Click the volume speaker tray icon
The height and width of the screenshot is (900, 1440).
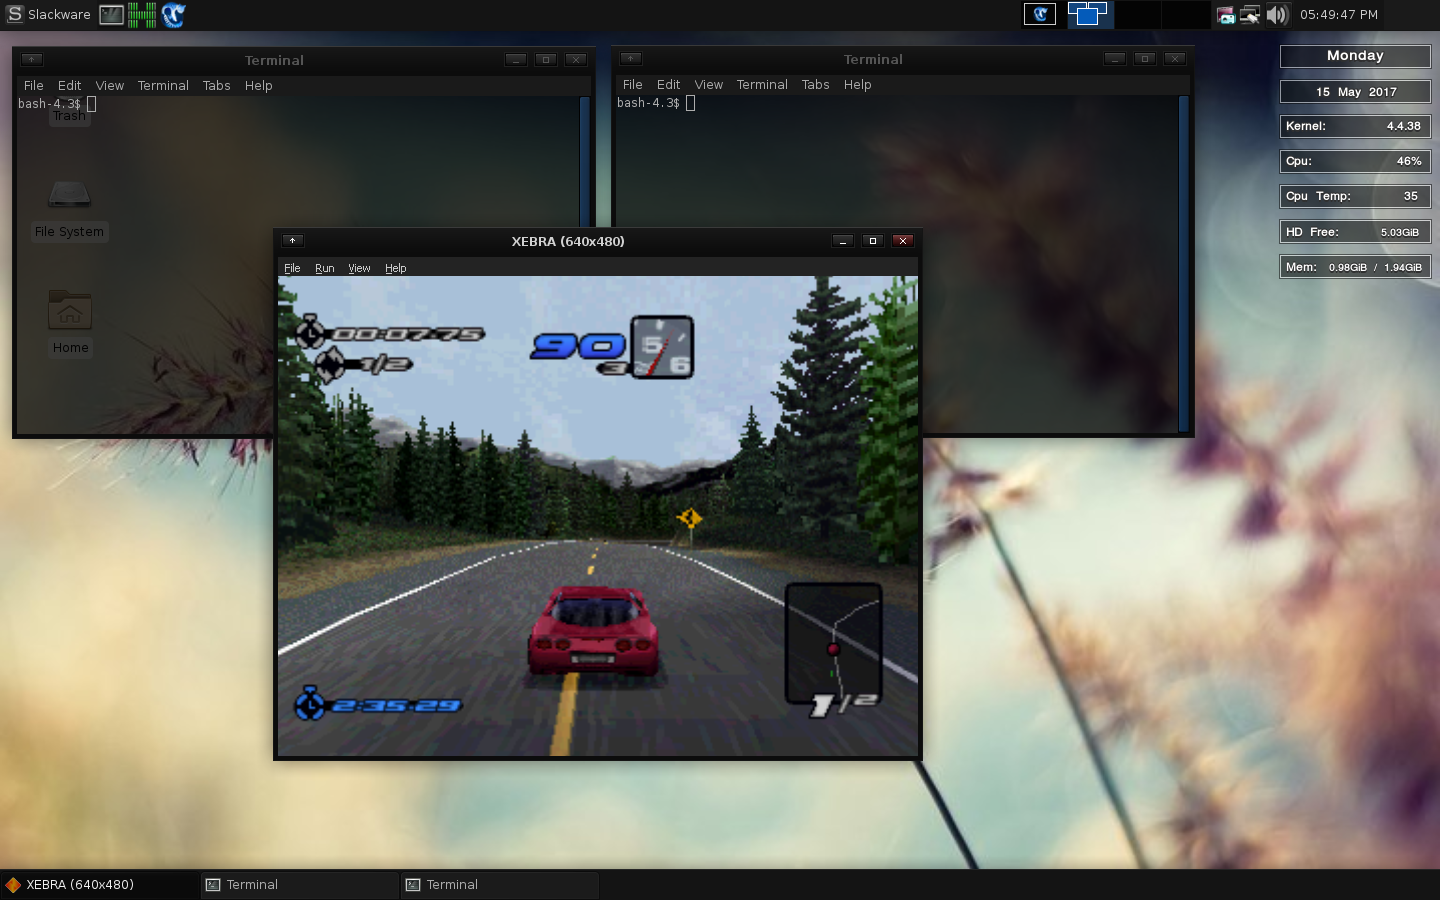pos(1276,14)
